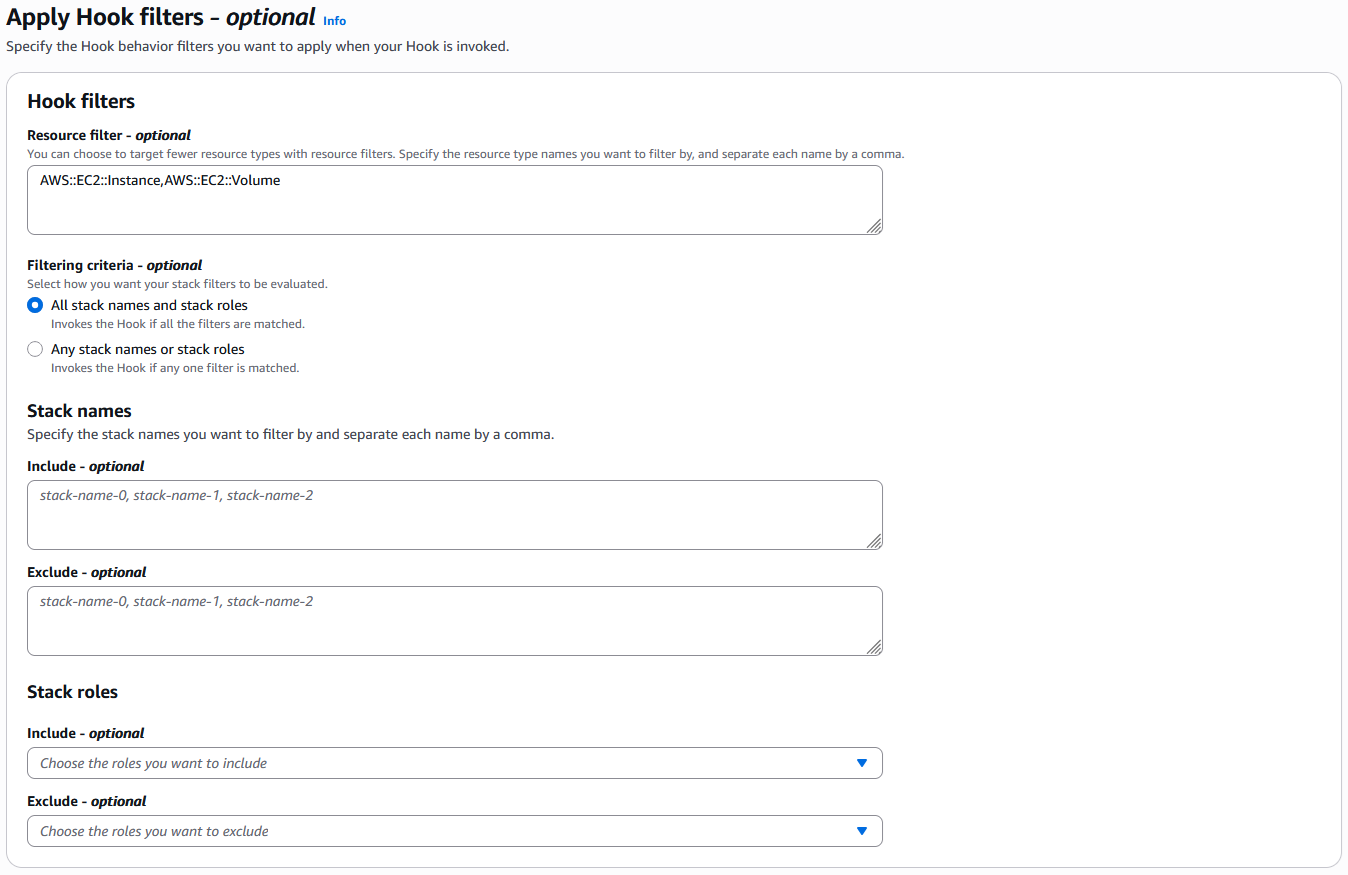Open the "Choose the roles you want to exclude" dropdown

[x=455, y=830]
